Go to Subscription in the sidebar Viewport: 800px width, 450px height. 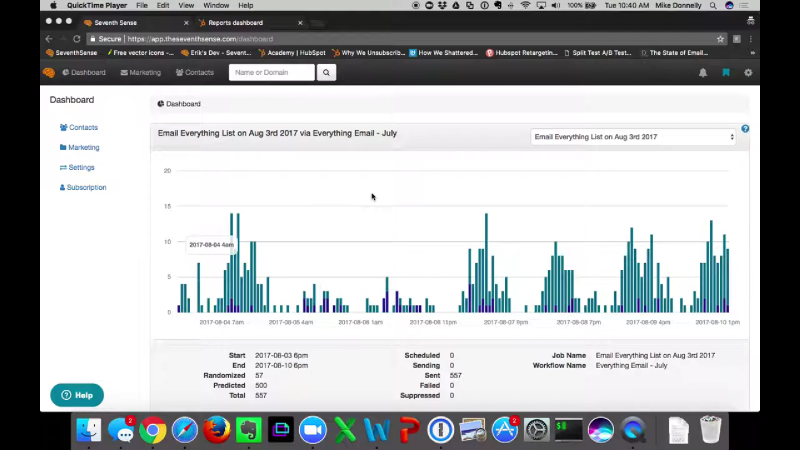(x=83, y=187)
